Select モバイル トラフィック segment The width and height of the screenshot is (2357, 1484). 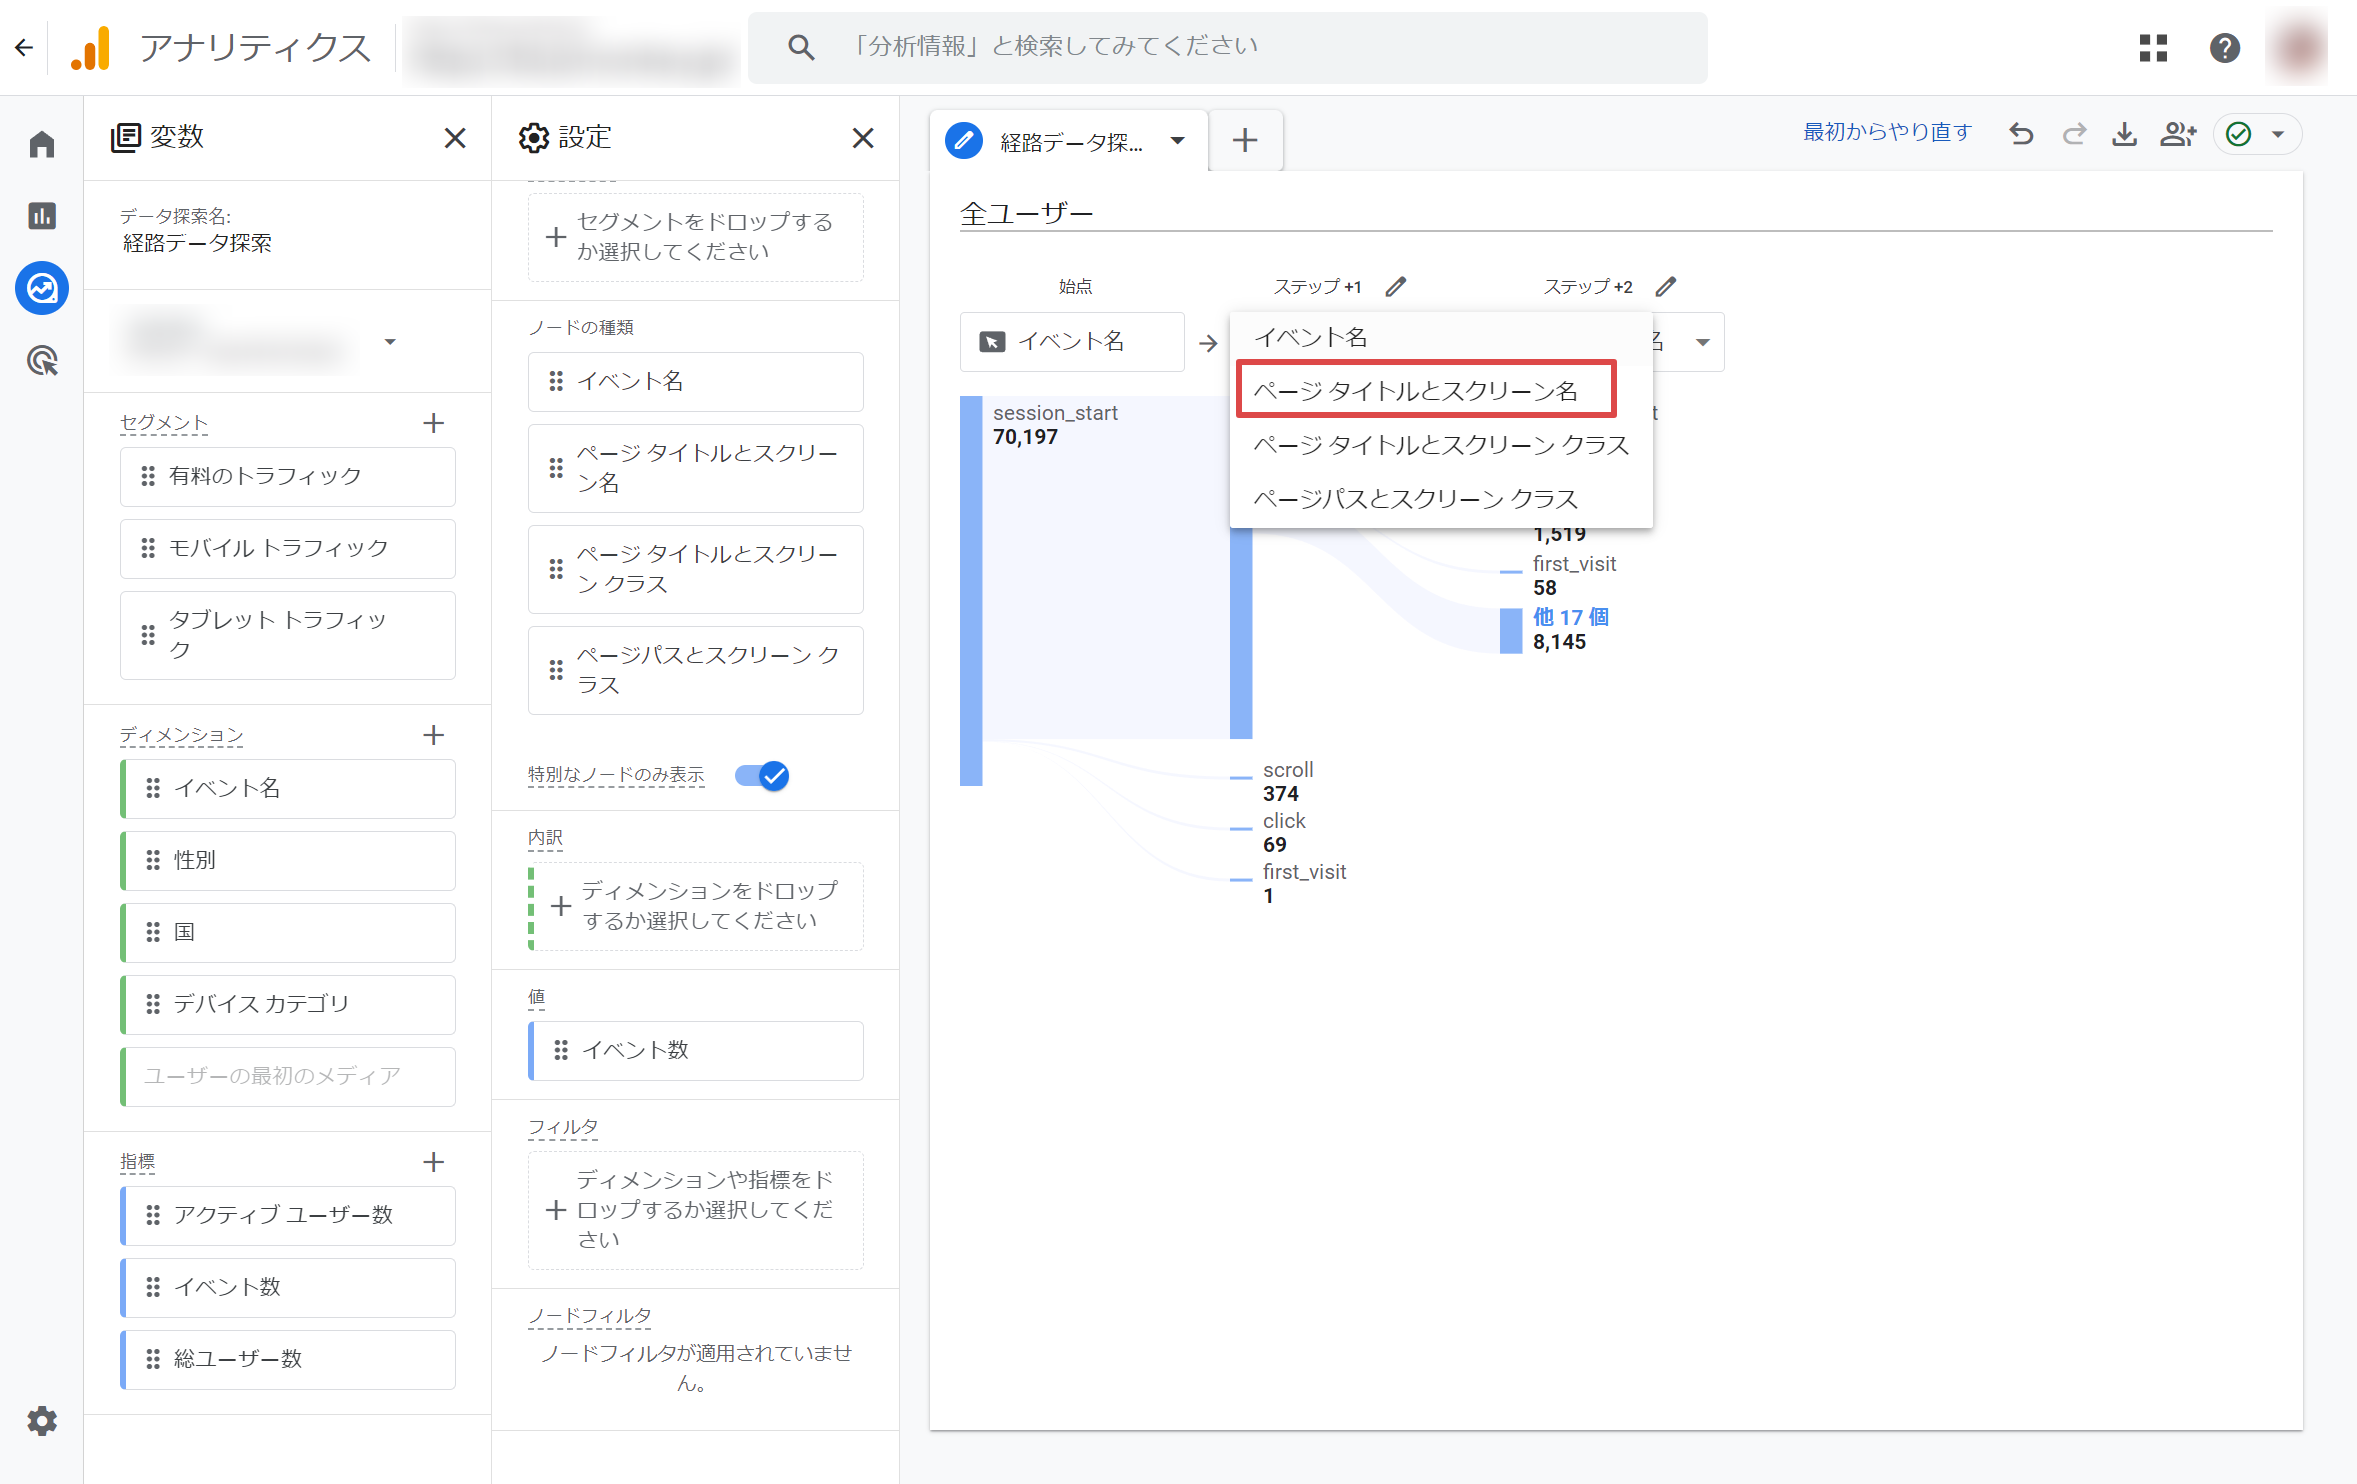(288, 549)
